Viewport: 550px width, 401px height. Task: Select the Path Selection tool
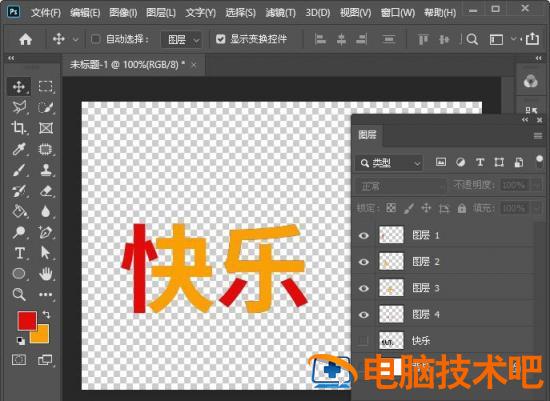(46, 253)
